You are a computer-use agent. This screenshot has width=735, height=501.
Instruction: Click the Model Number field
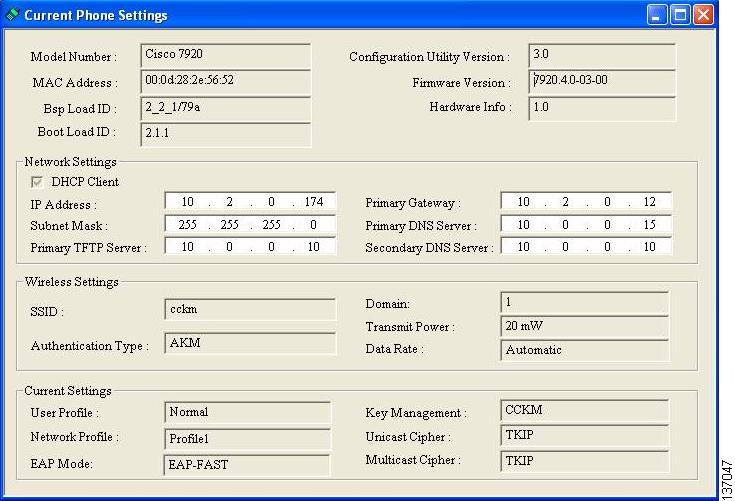pos(225,55)
